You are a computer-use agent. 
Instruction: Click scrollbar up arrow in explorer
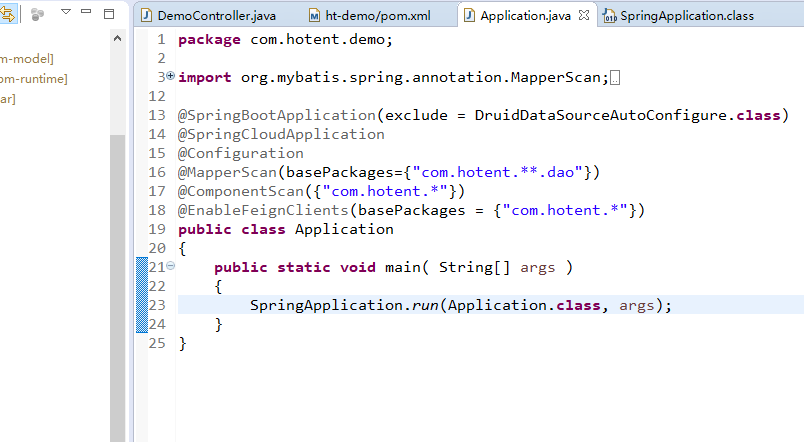tap(117, 38)
